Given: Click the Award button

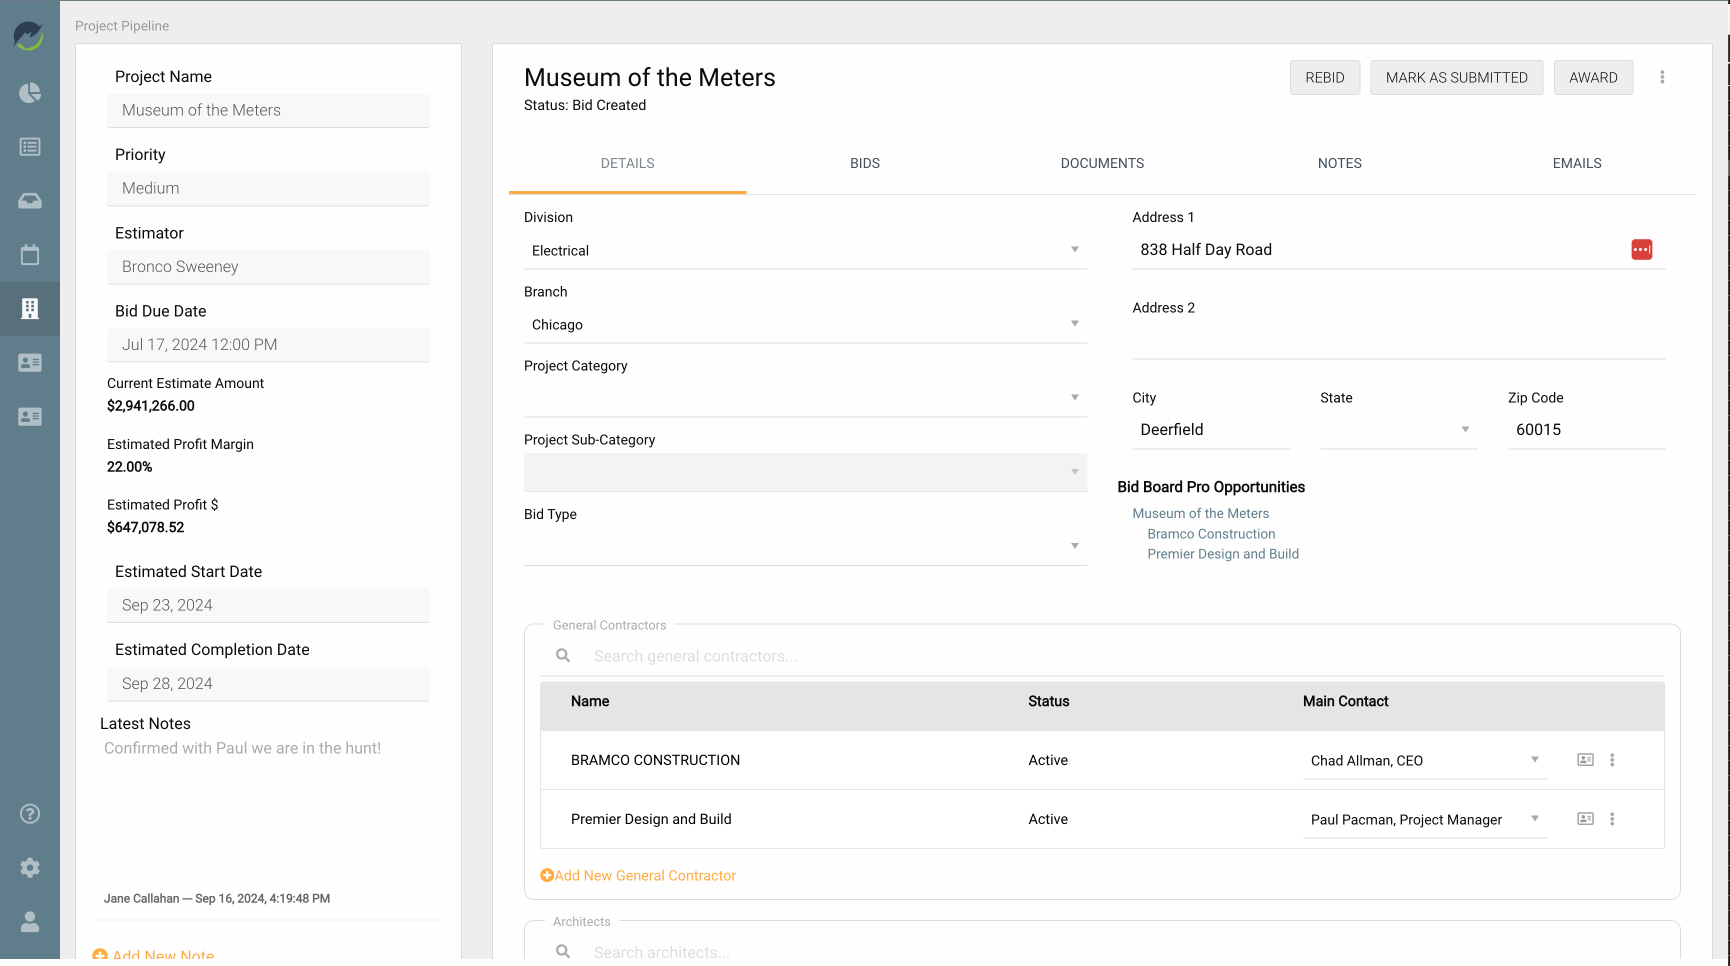Looking at the screenshot, I should pyautogui.click(x=1593, y=78).
